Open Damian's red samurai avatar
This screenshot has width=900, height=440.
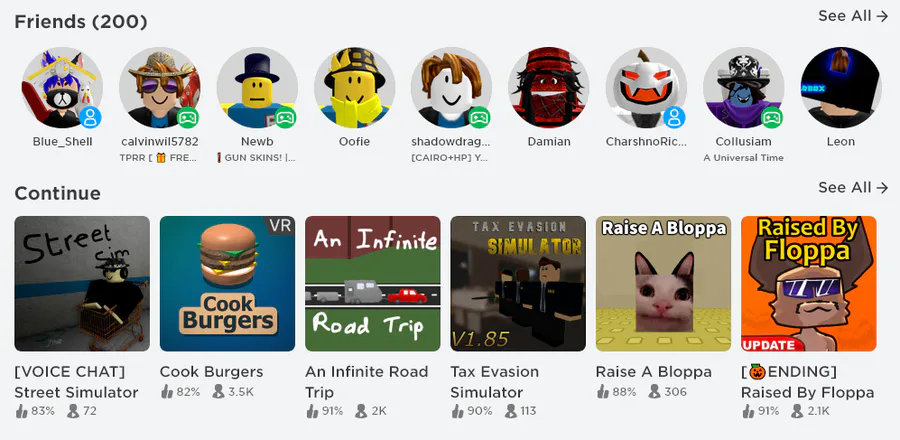click(x=549, y=87)
